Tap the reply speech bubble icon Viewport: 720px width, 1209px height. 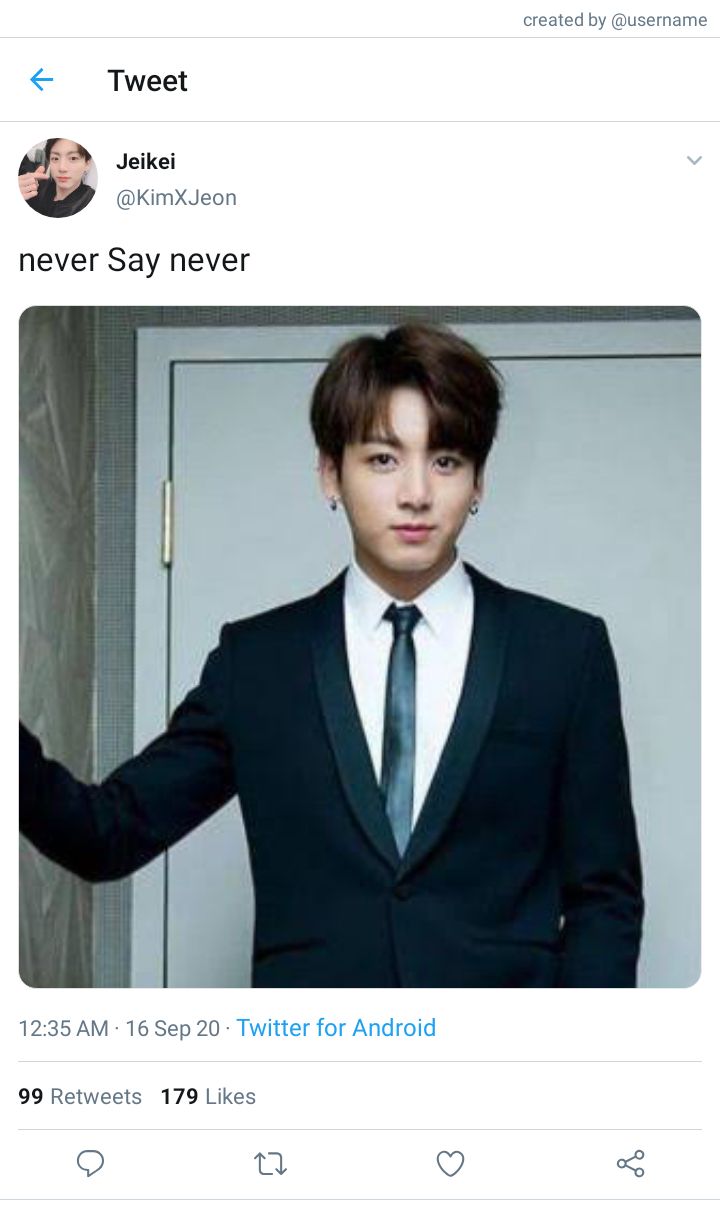coord(91,1163)
